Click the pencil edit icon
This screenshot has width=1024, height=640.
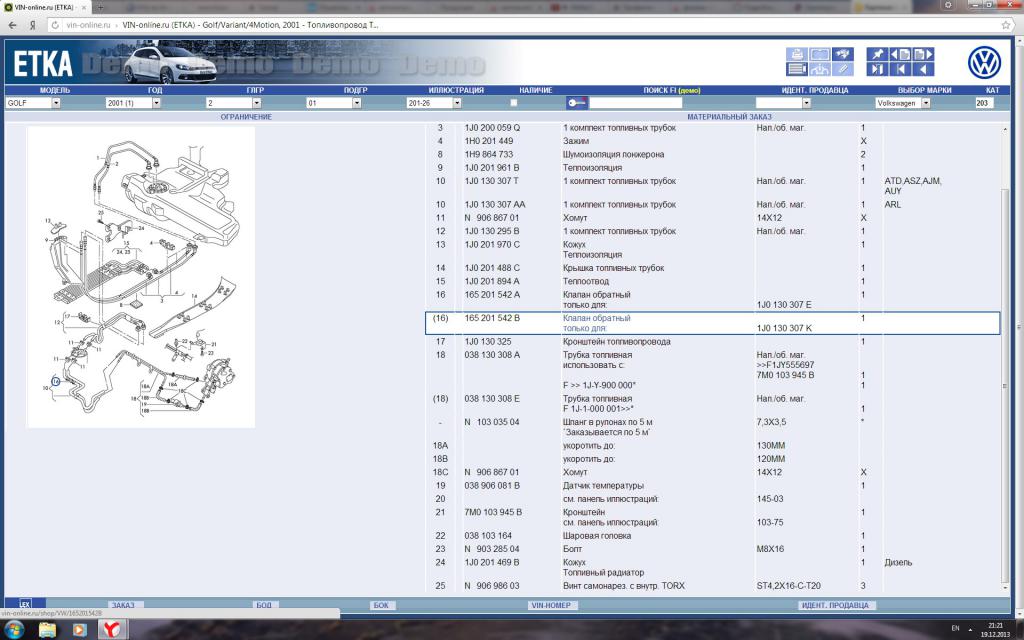pos(842,69)
